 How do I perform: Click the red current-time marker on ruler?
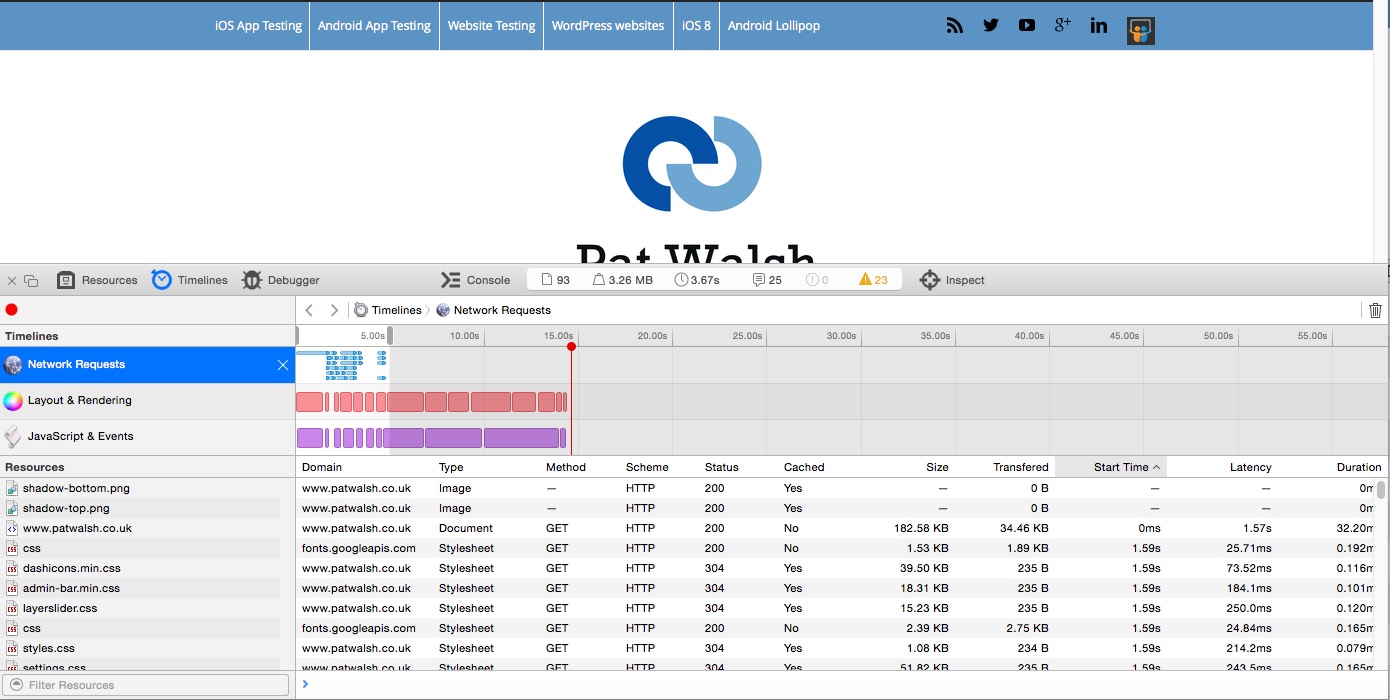point(572,347)
